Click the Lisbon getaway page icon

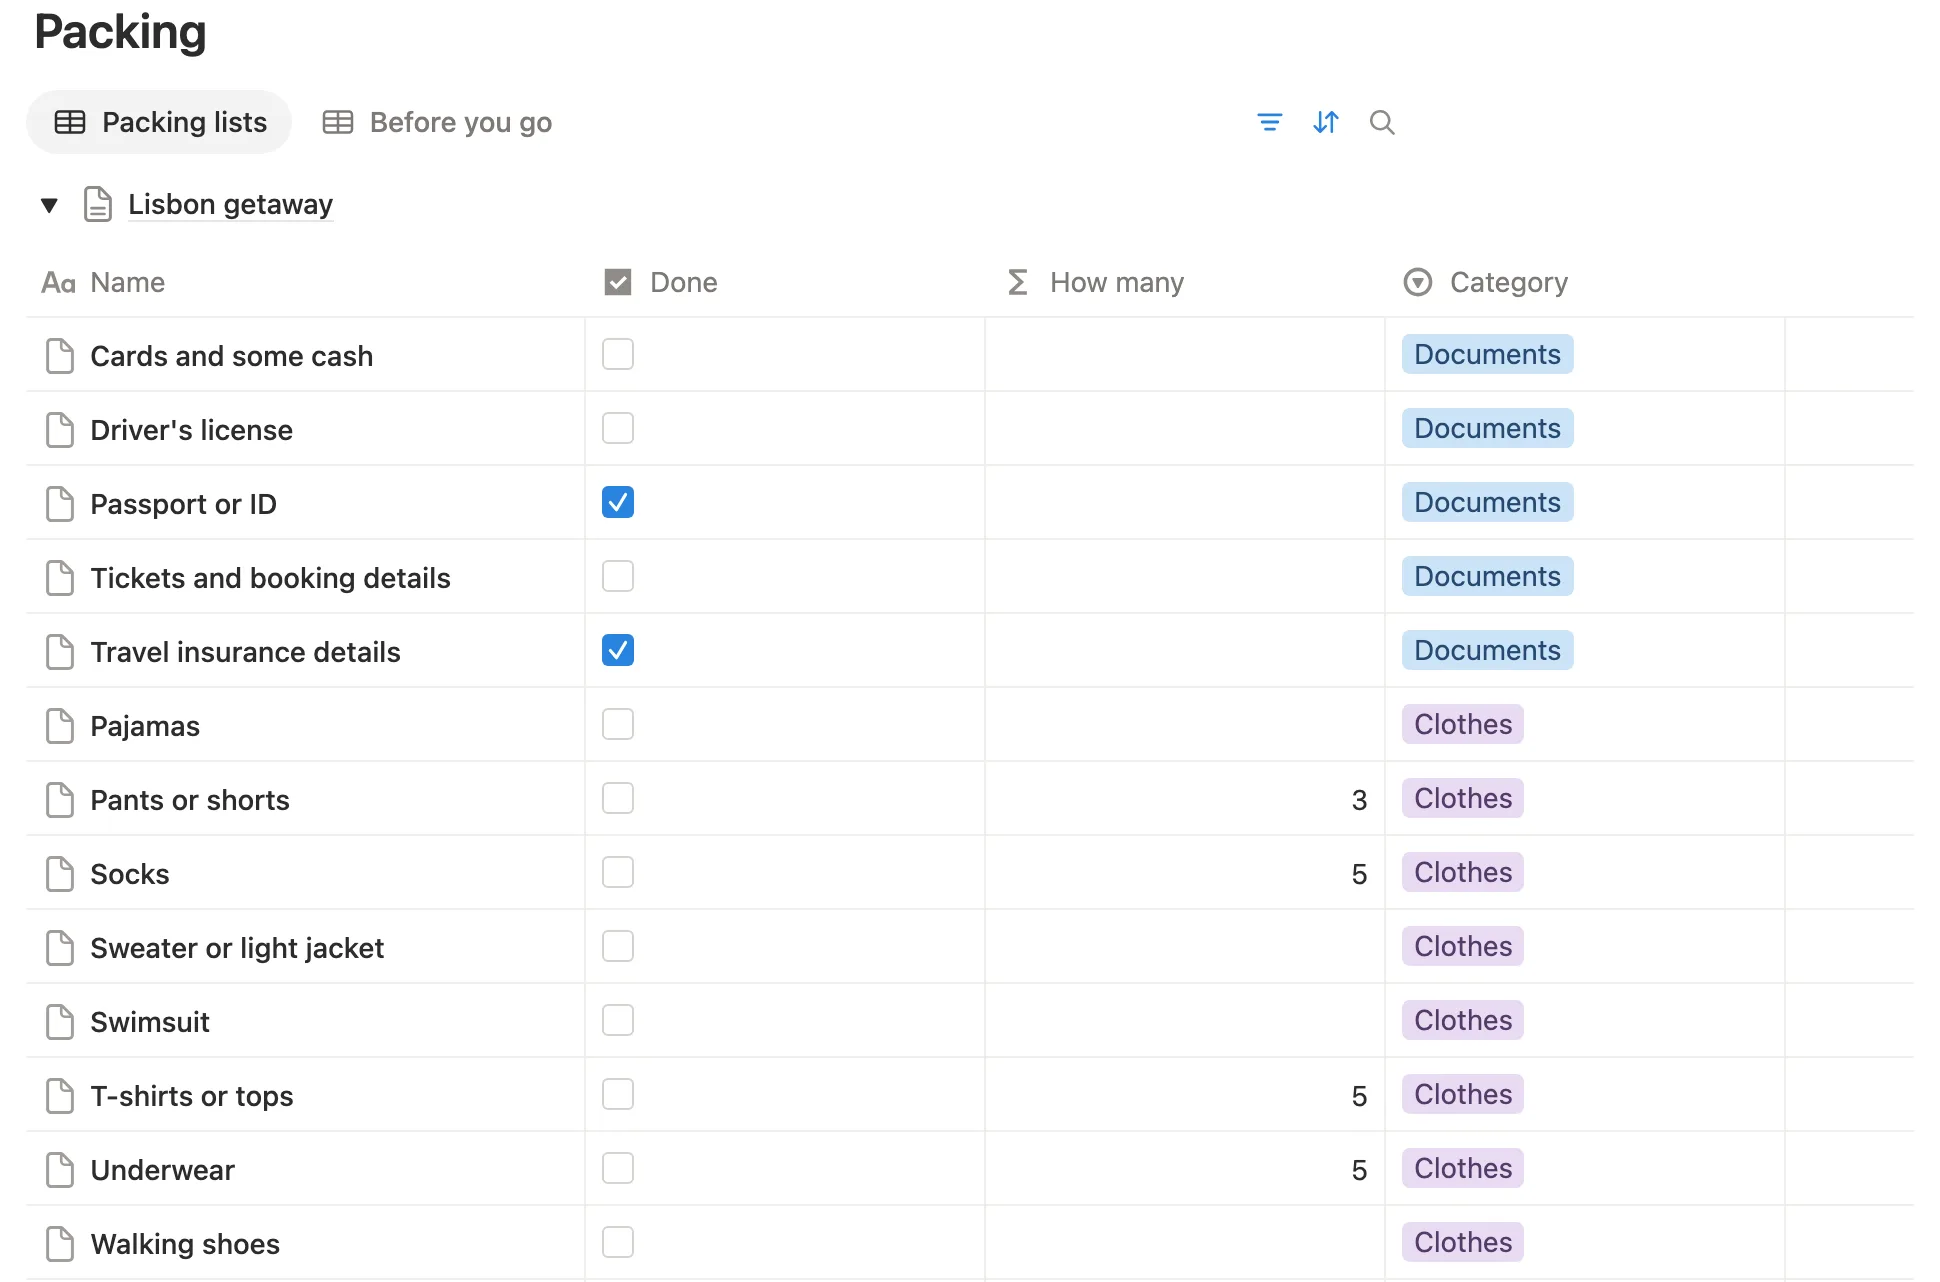(x=97, y=204)
